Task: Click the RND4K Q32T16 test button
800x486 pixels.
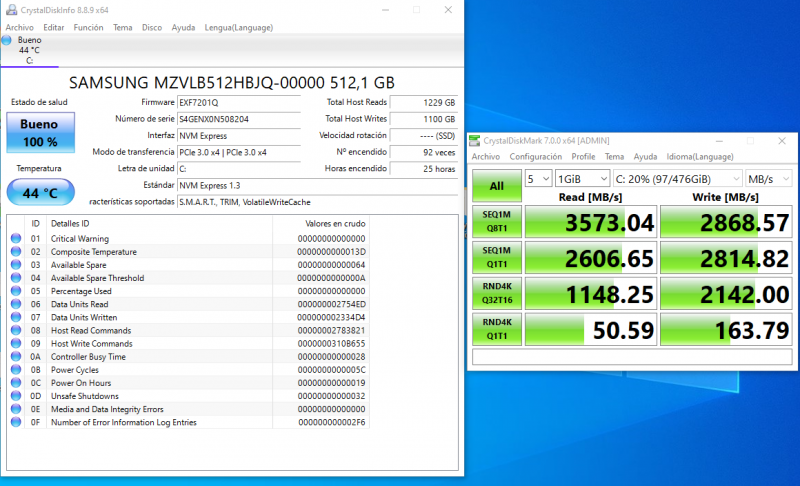Action: coord(496,292)
